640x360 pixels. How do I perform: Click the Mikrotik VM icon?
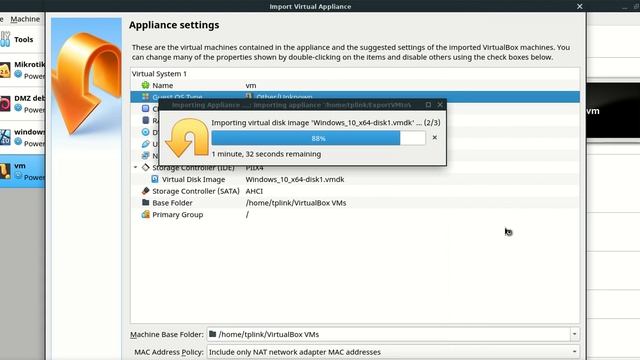(4, 70)
